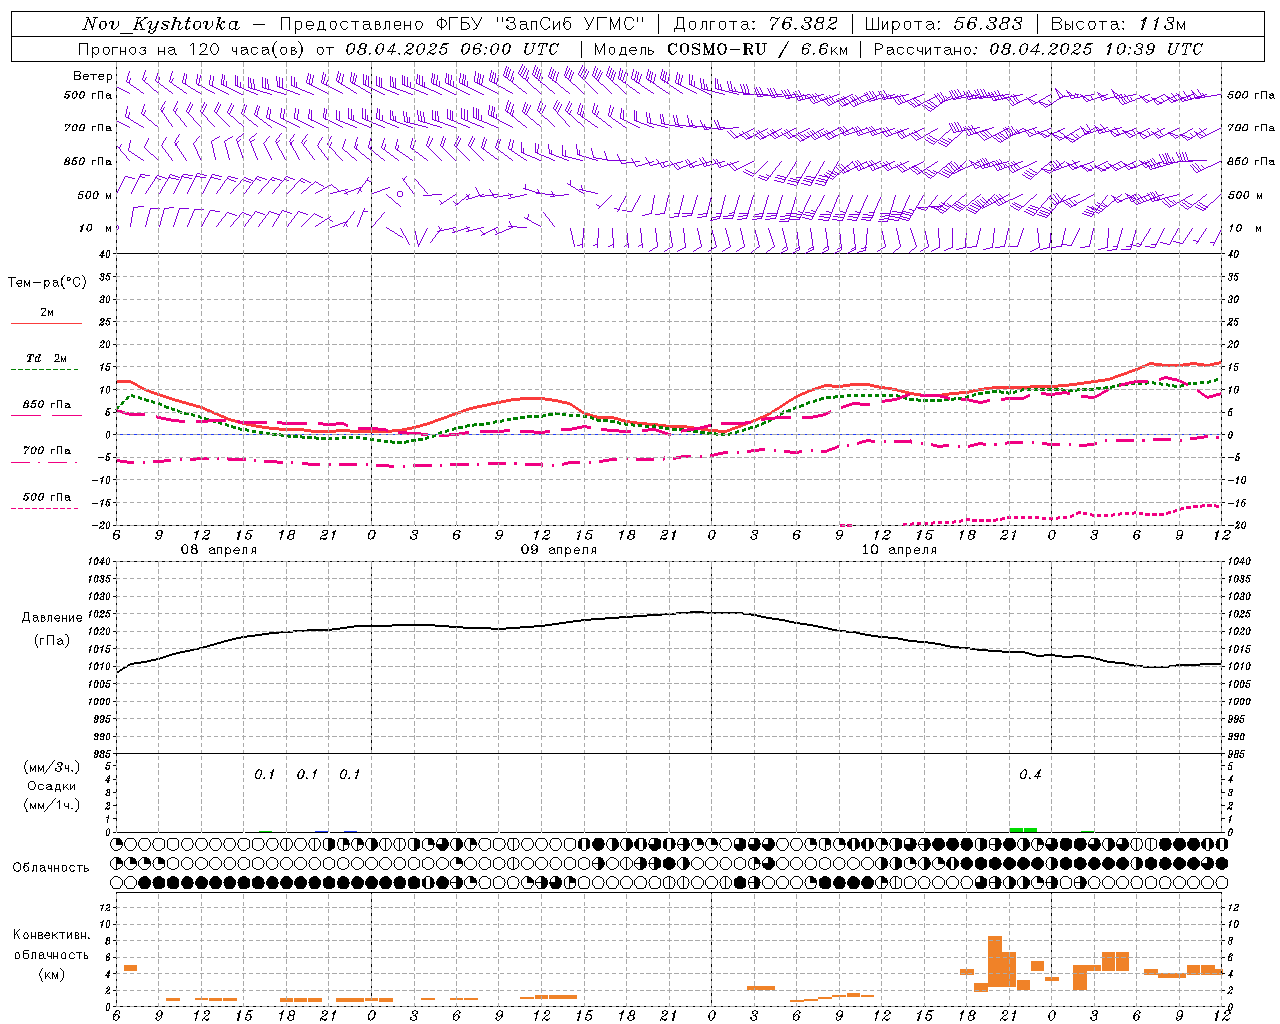Select the '09 апреля' date label
Screen dimensions: 1280x1024
point(559,550)
